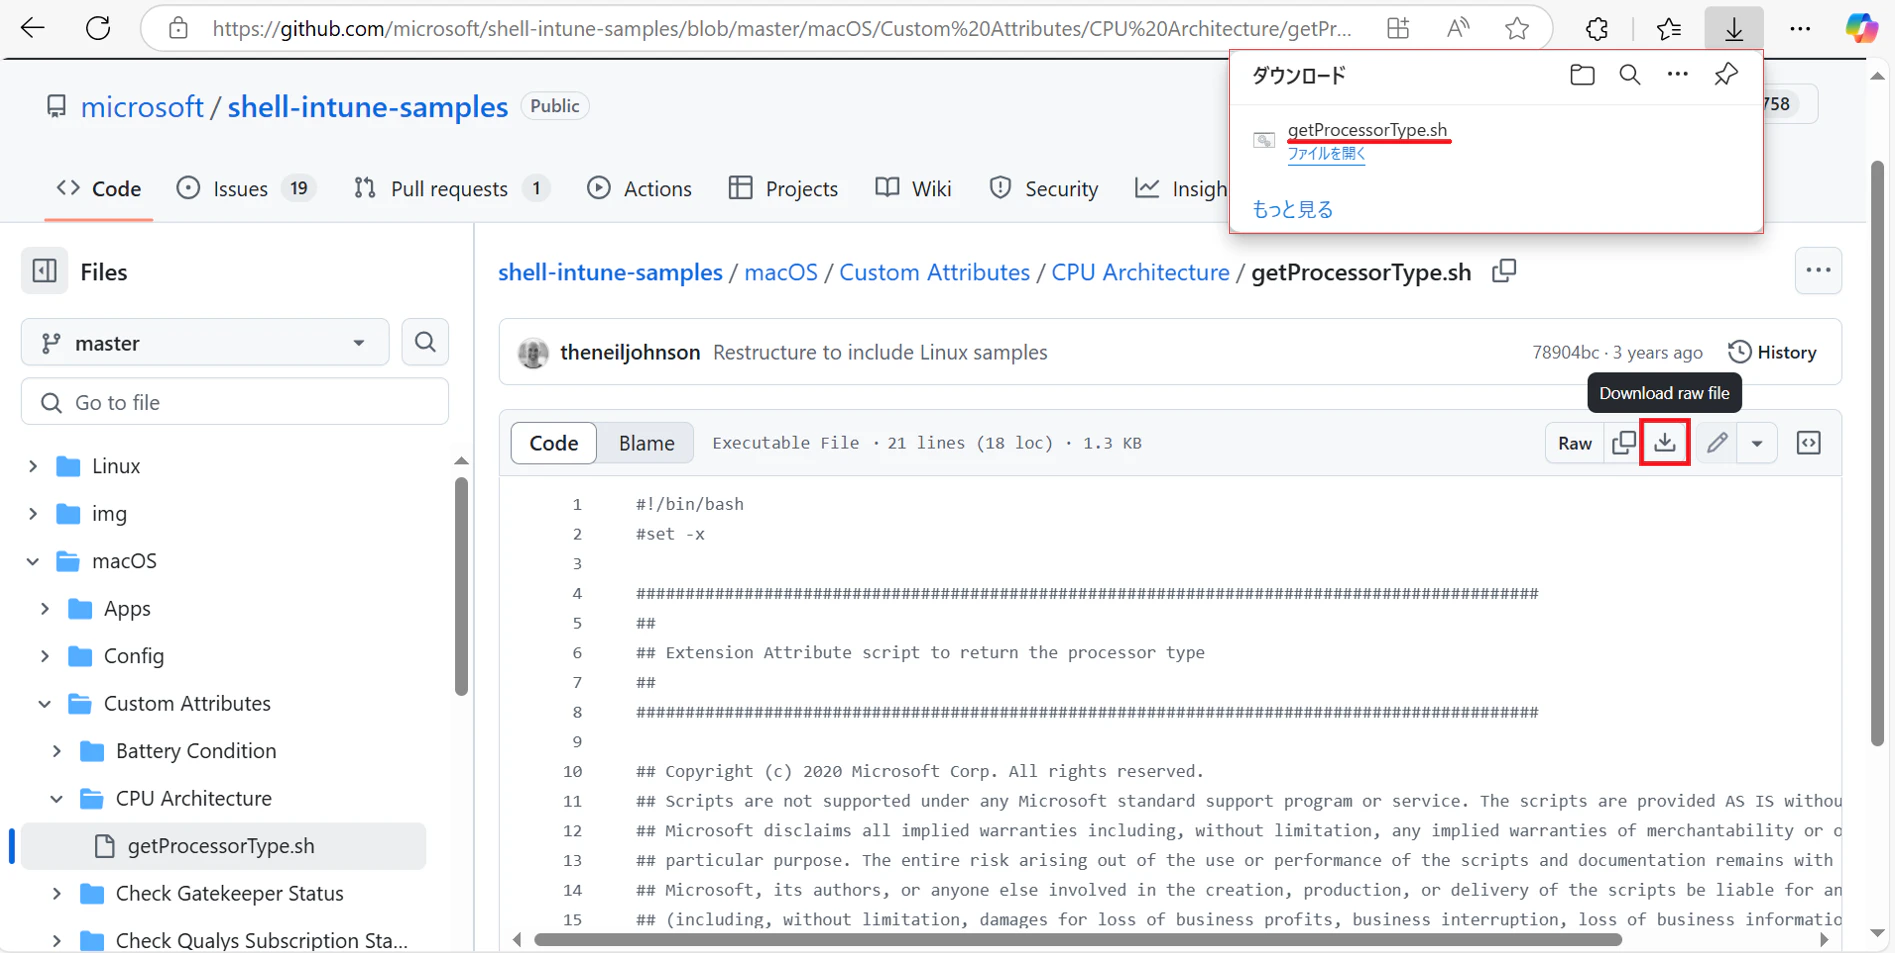Open the Pull requests tab
Viewport: 1895px width, 953px height.
point(450,188)
